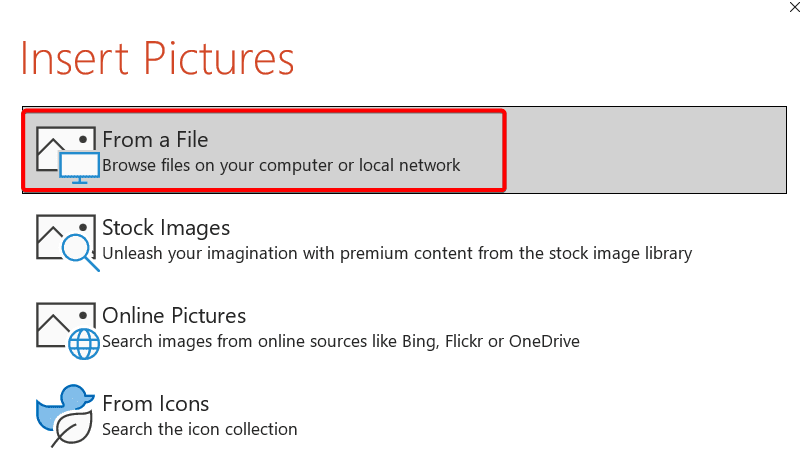The width and height of the screenshot is (803, 454).
Task: Click 'Unleash your imagination' stock library description
Action: tap(397, 253)
